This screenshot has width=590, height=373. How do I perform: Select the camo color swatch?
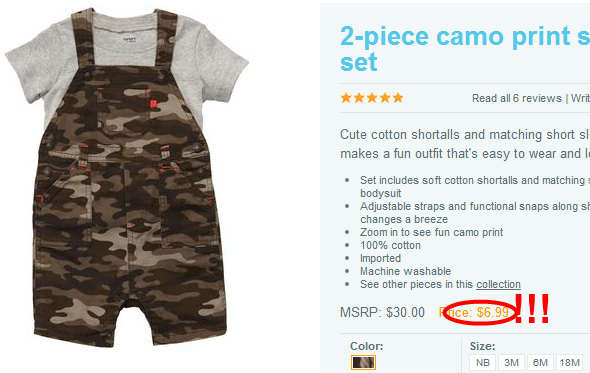(x=363, y=362)
